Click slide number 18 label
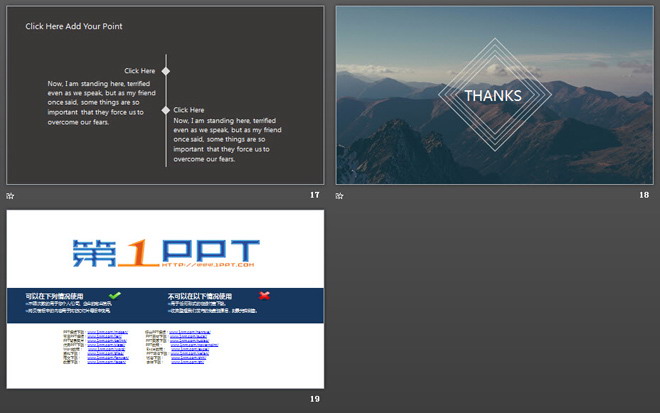The image size is (660, 413). pyautogui.click(x=644, y=195)
